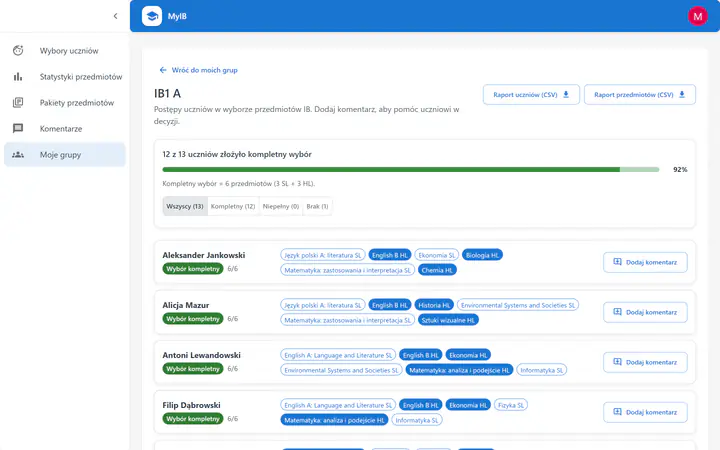This screenshot has height=450, width=720.
Task: Click the Komentarze speech bubble icon
Action: [18, 129]
